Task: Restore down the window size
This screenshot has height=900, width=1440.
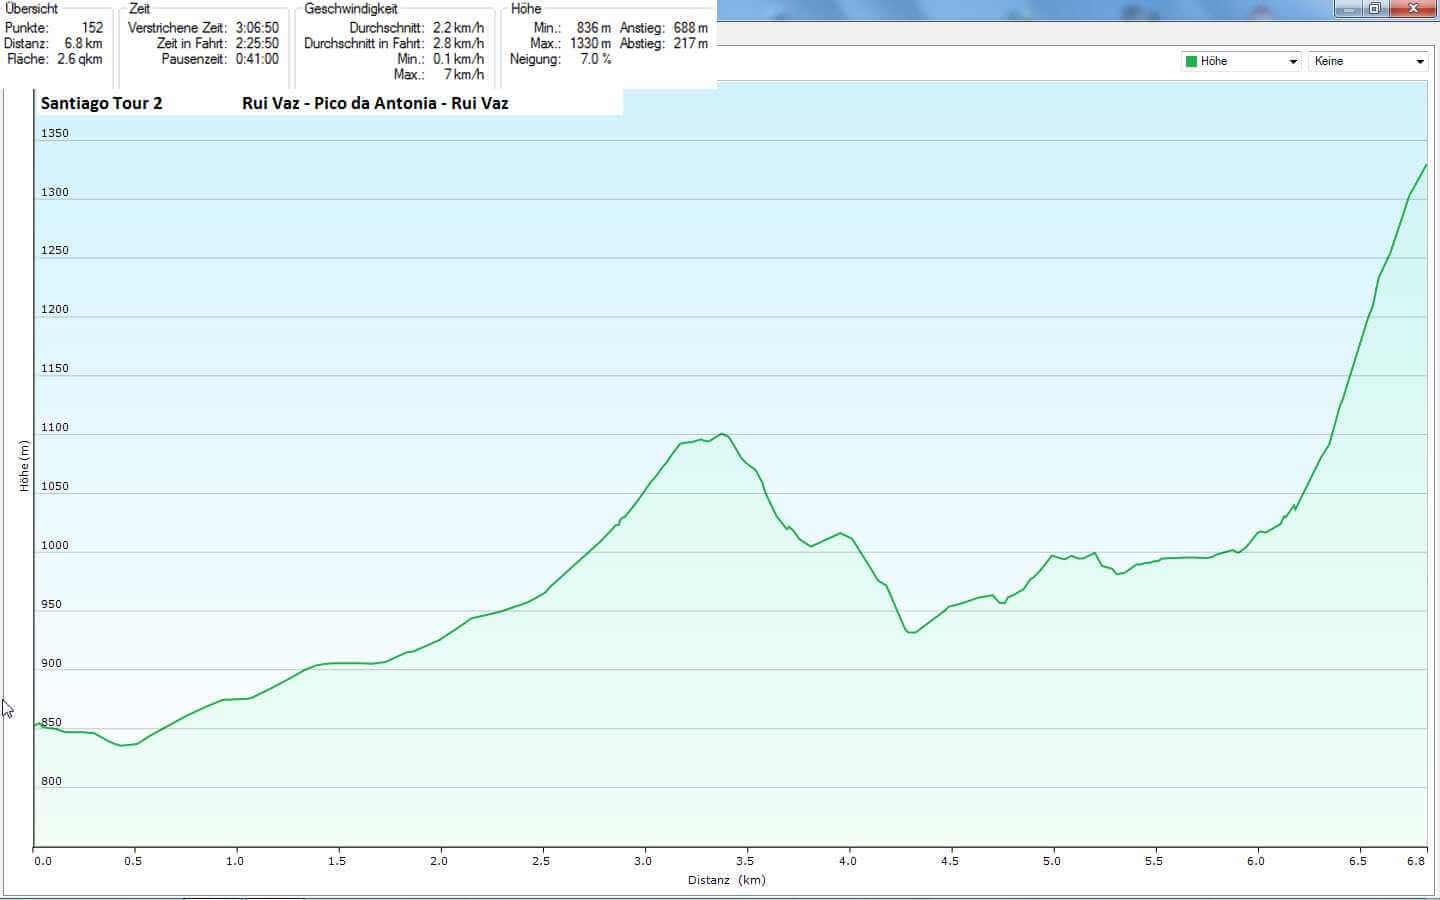Action: (1375, 8)
